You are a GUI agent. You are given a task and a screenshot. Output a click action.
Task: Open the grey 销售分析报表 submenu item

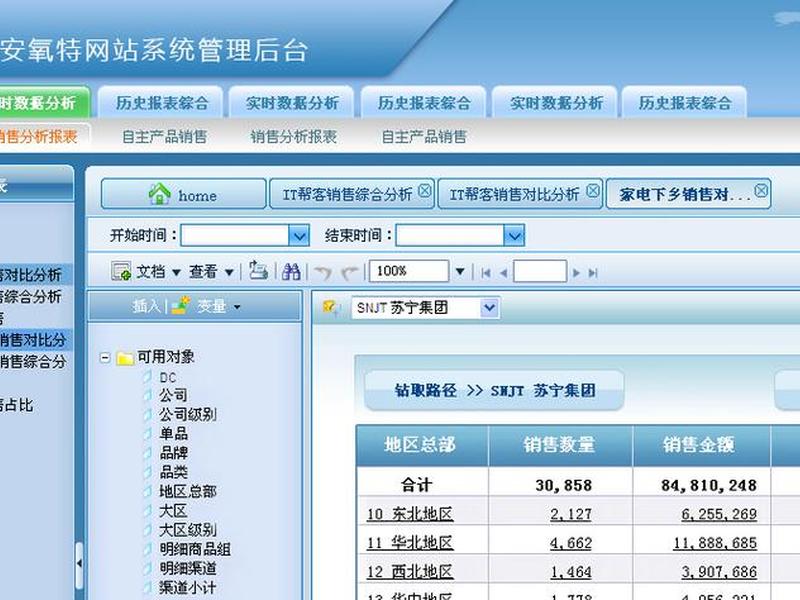(293, 136)
